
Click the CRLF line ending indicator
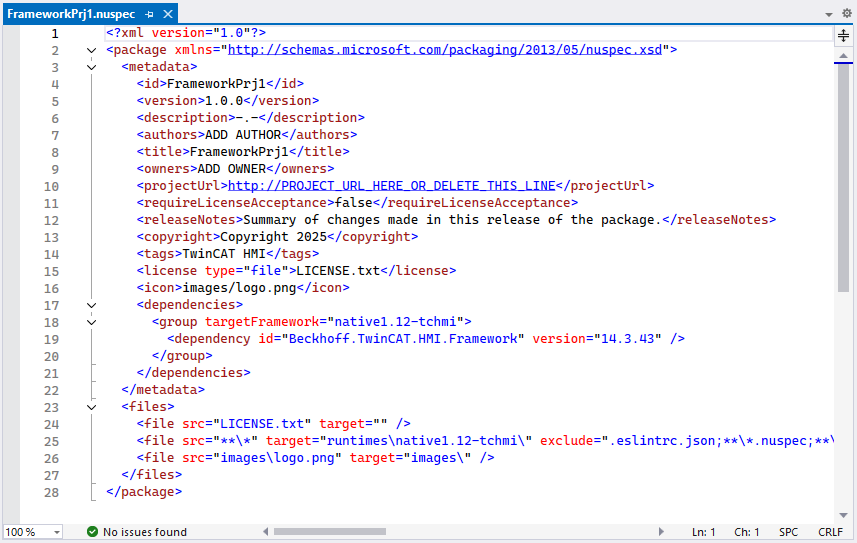(x=830, y=532)
